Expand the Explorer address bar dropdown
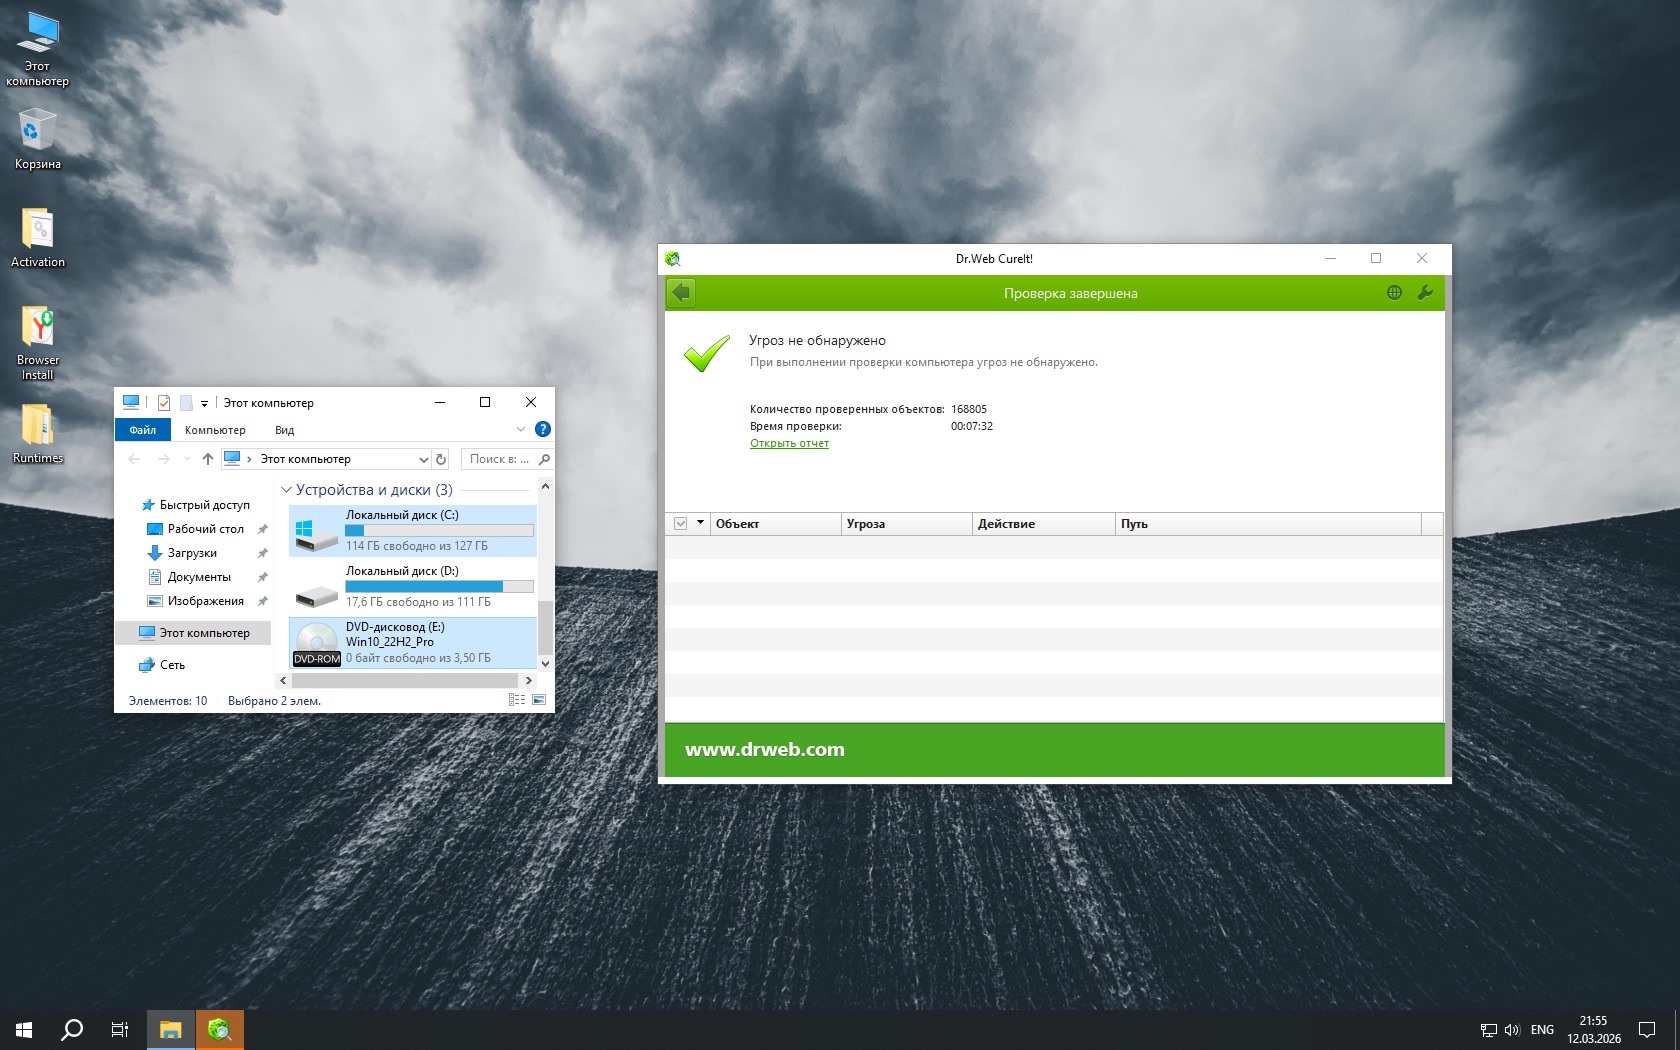The height and width of the screenshot is (1050, 1680). 423,459
